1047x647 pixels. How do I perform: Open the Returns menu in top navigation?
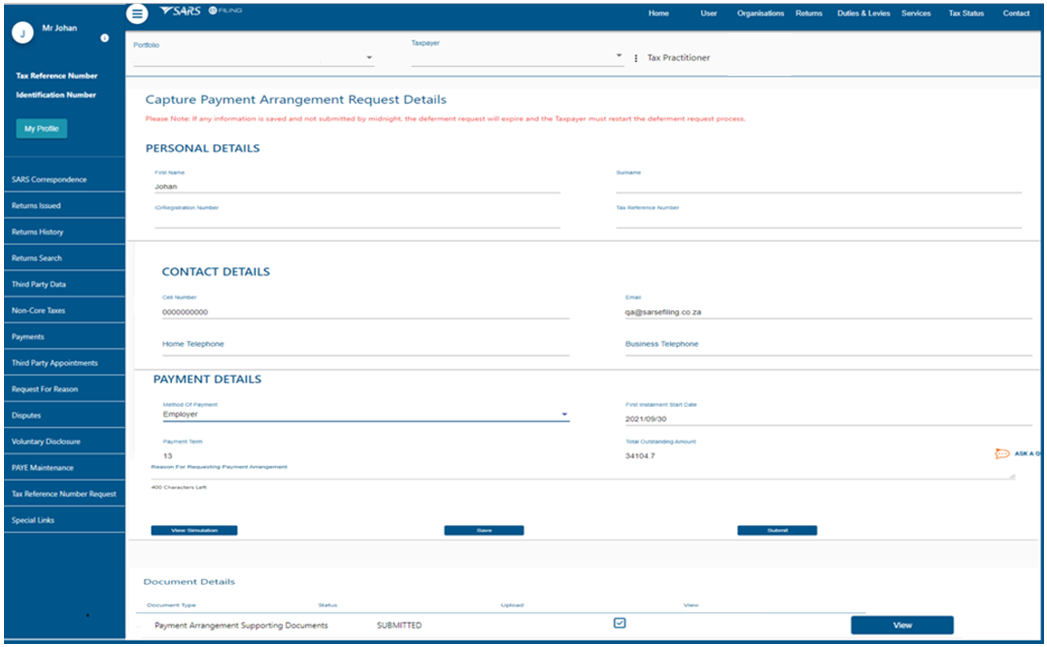[x=809, y=14]
